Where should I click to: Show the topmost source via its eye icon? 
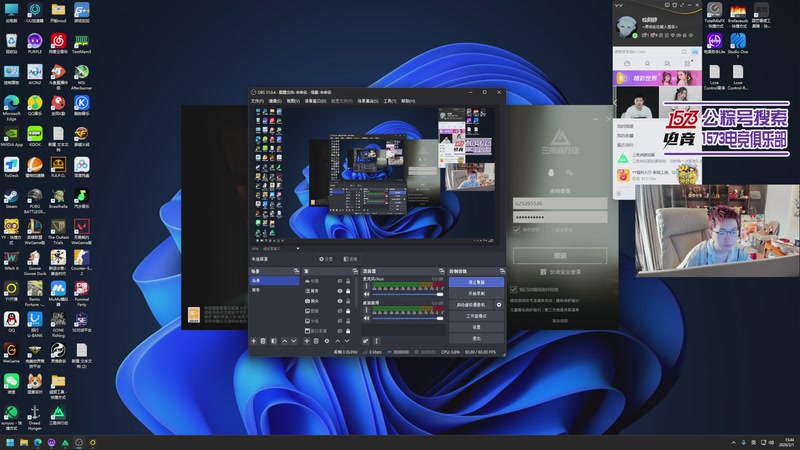[x=340, y=281]
